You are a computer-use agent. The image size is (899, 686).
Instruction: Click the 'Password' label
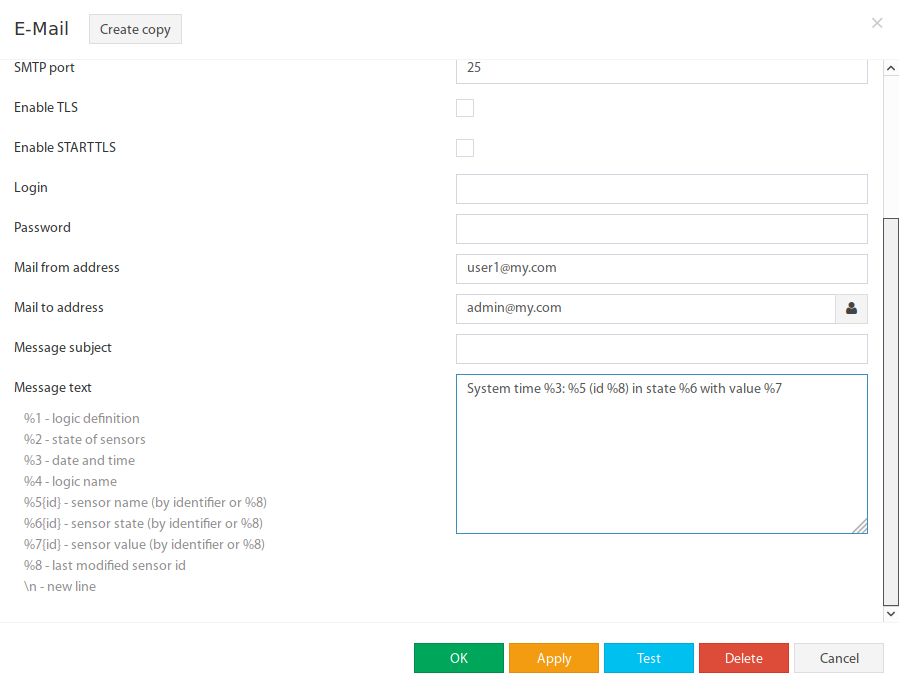click(42, 227)
